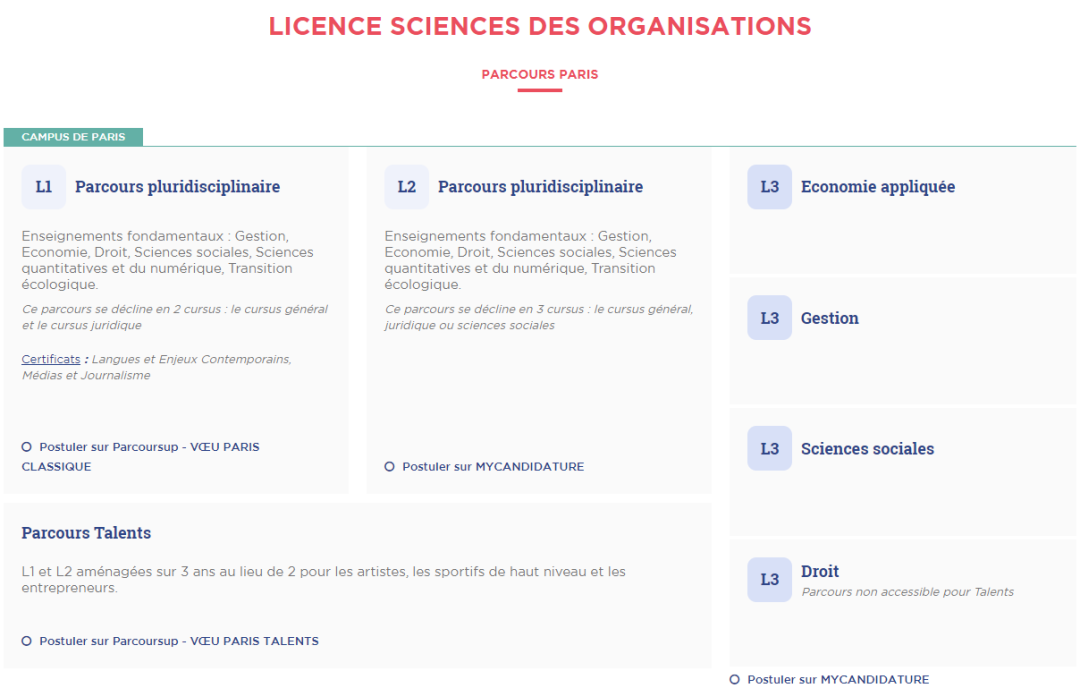Open the Economie appliquée heading
This screenshot has width=1080, height=688.
[x=878, y=187]
